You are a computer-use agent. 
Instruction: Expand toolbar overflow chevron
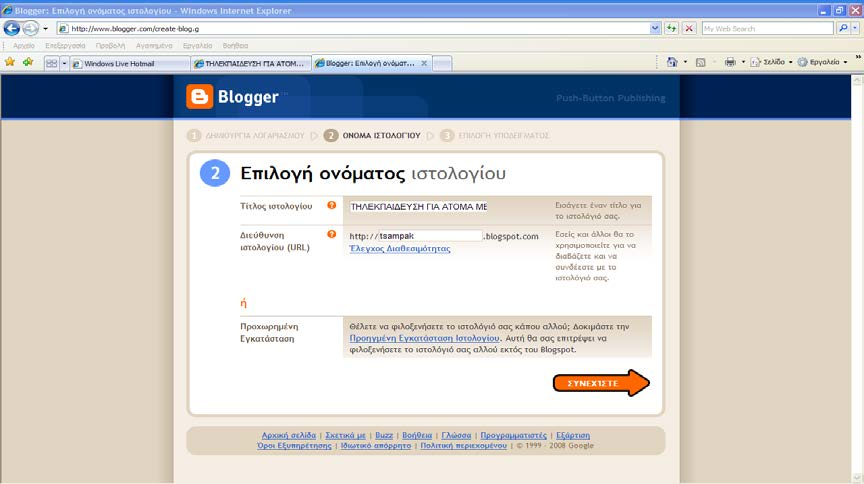point(858,57)
